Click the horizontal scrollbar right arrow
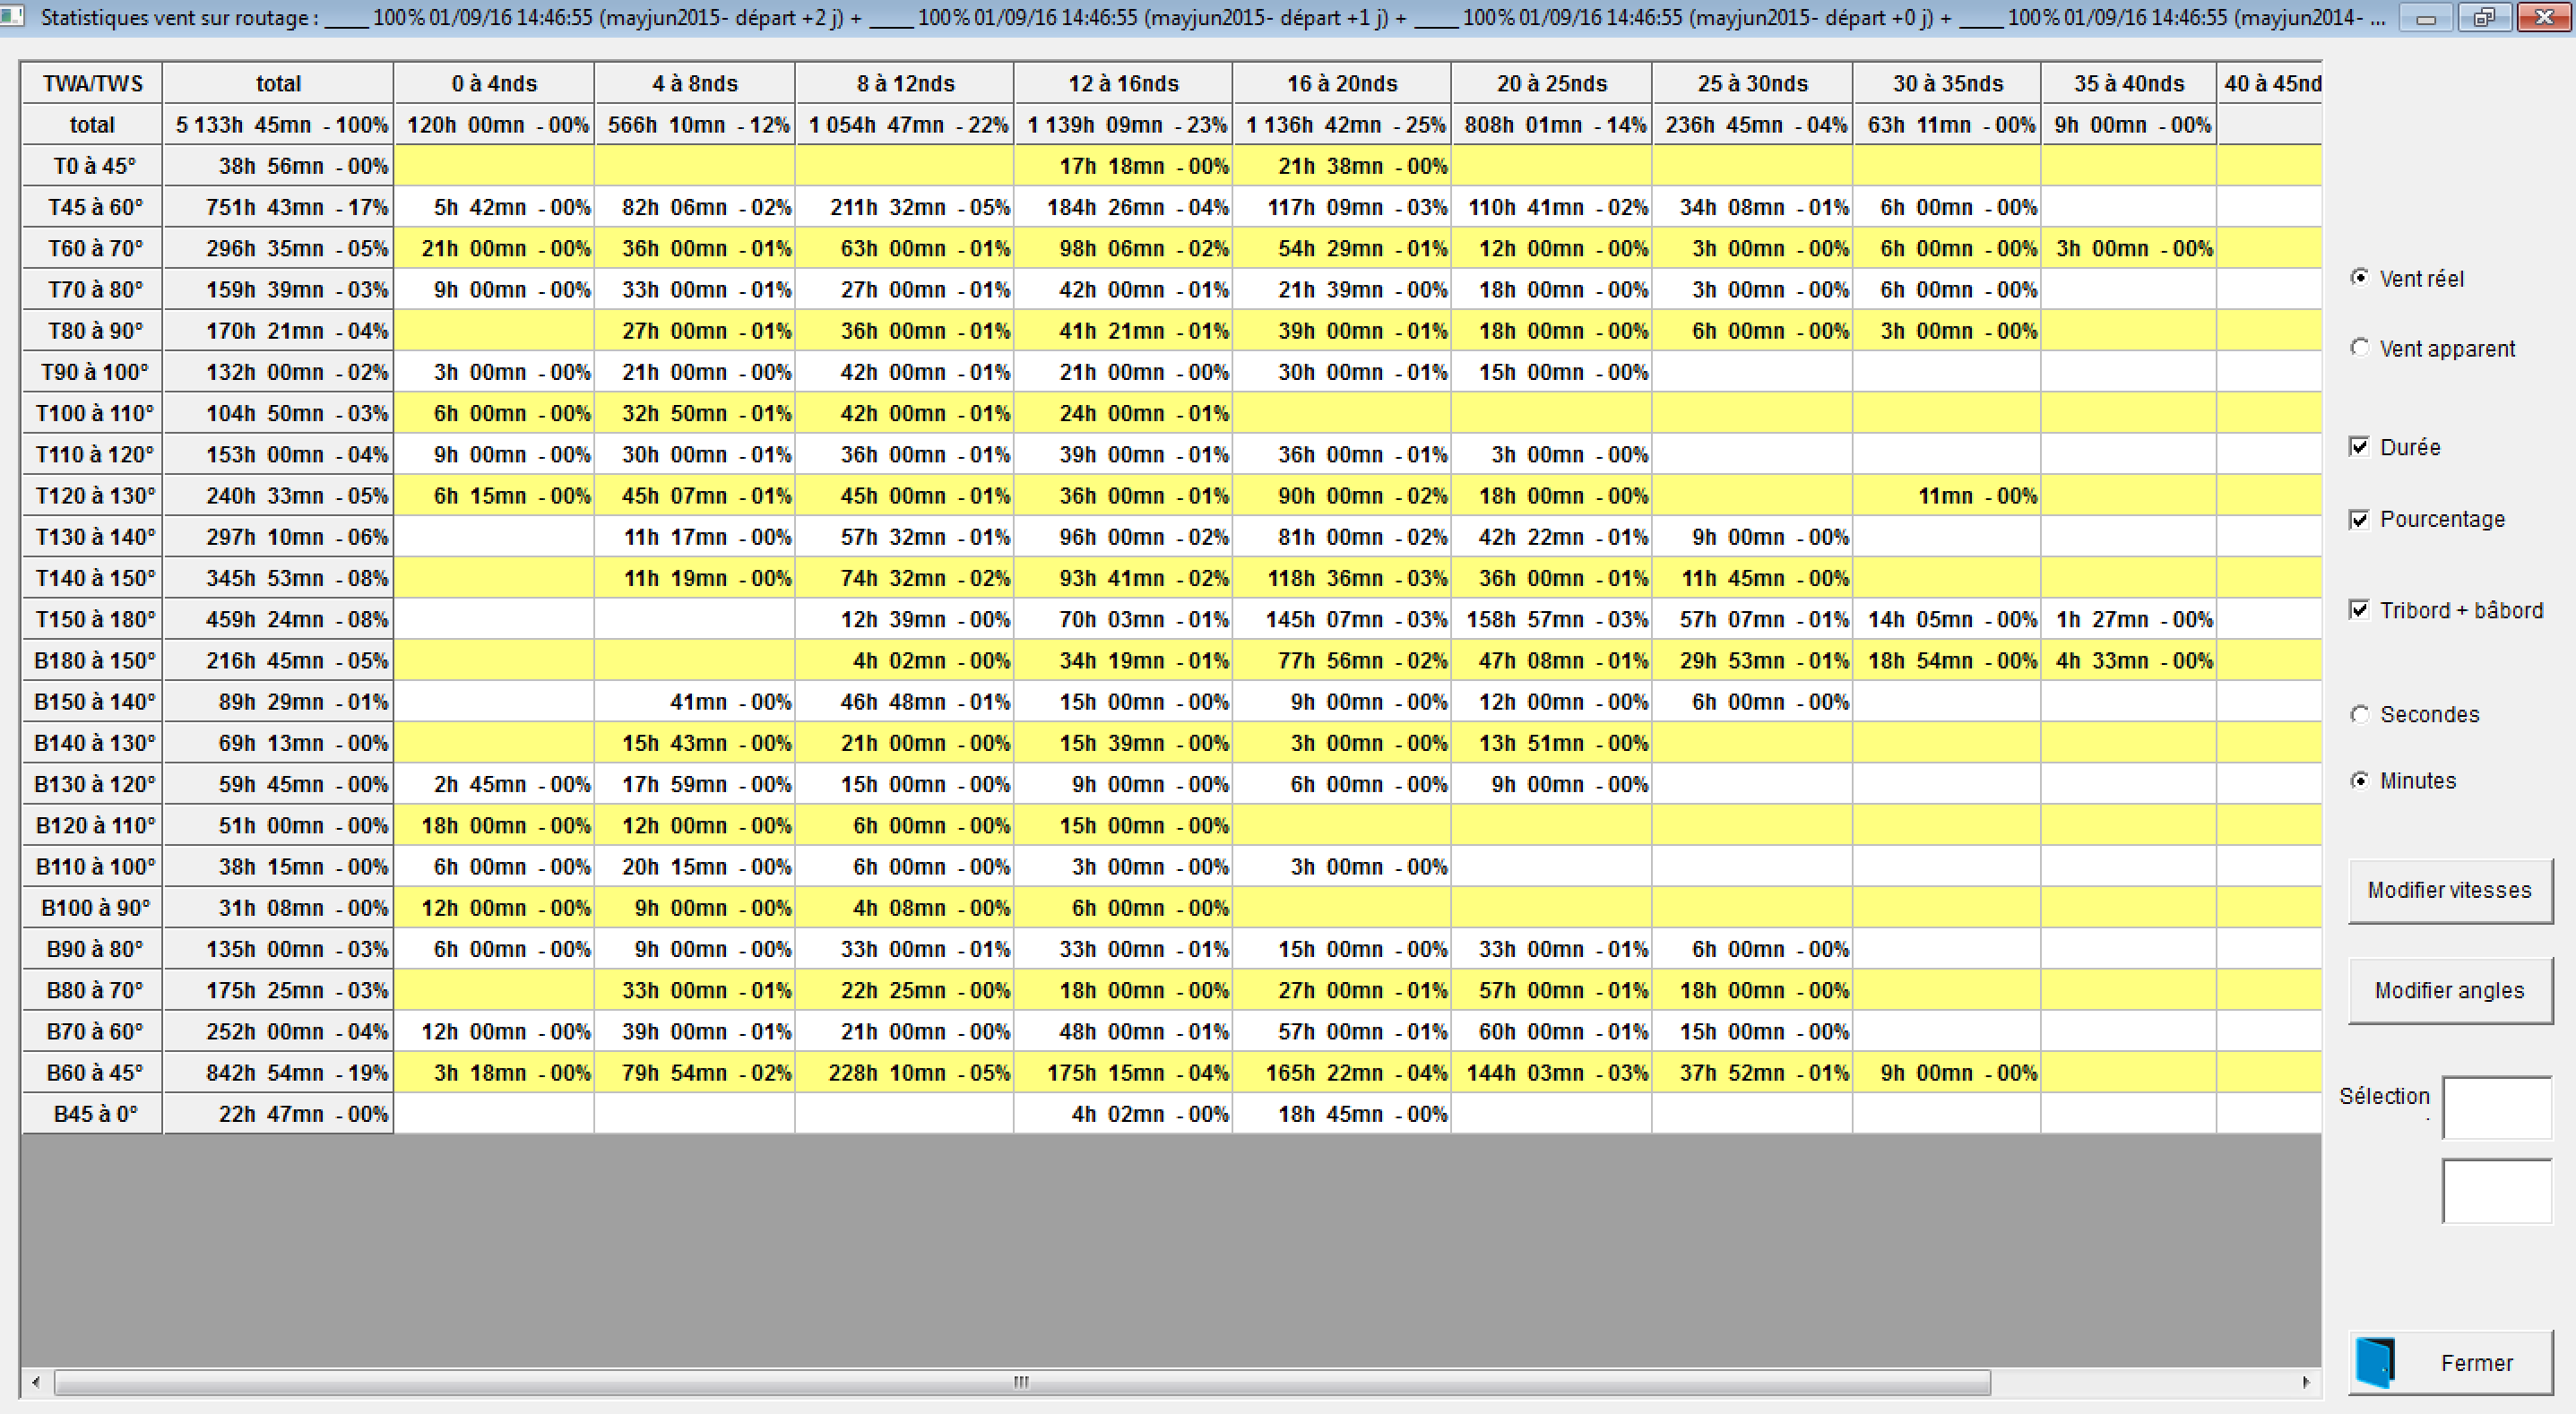Screen dimensions: 2576x1414 pyautogui.click(x=2306, y=1382)
